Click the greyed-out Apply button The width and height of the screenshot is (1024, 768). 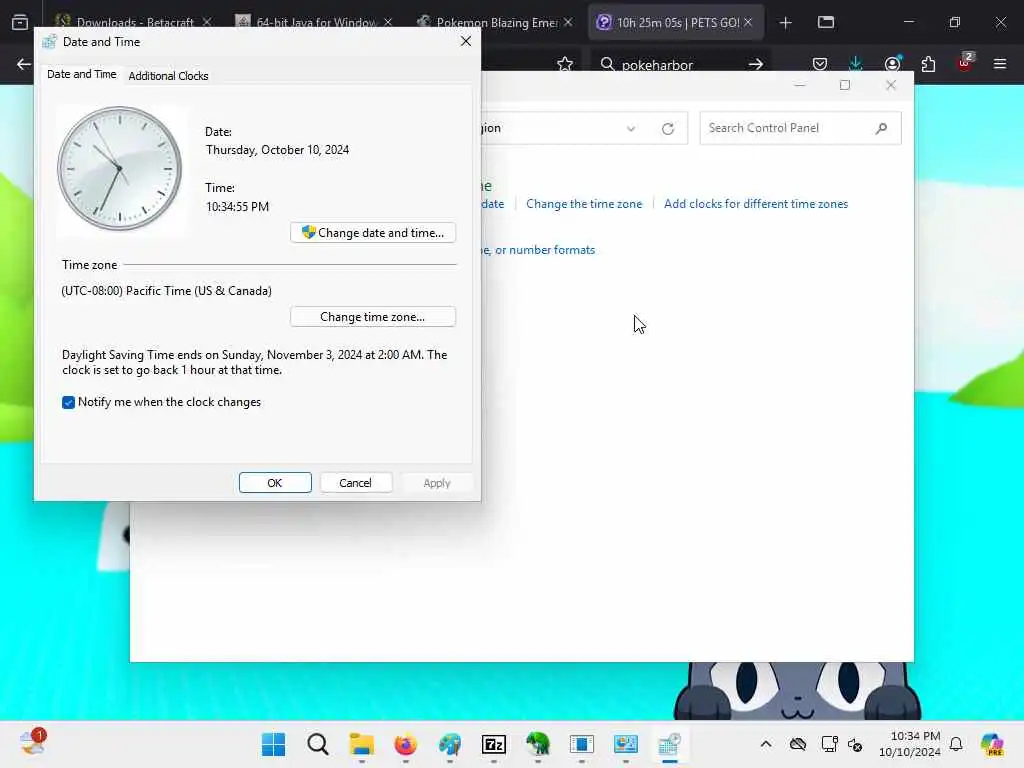(436, 483)
